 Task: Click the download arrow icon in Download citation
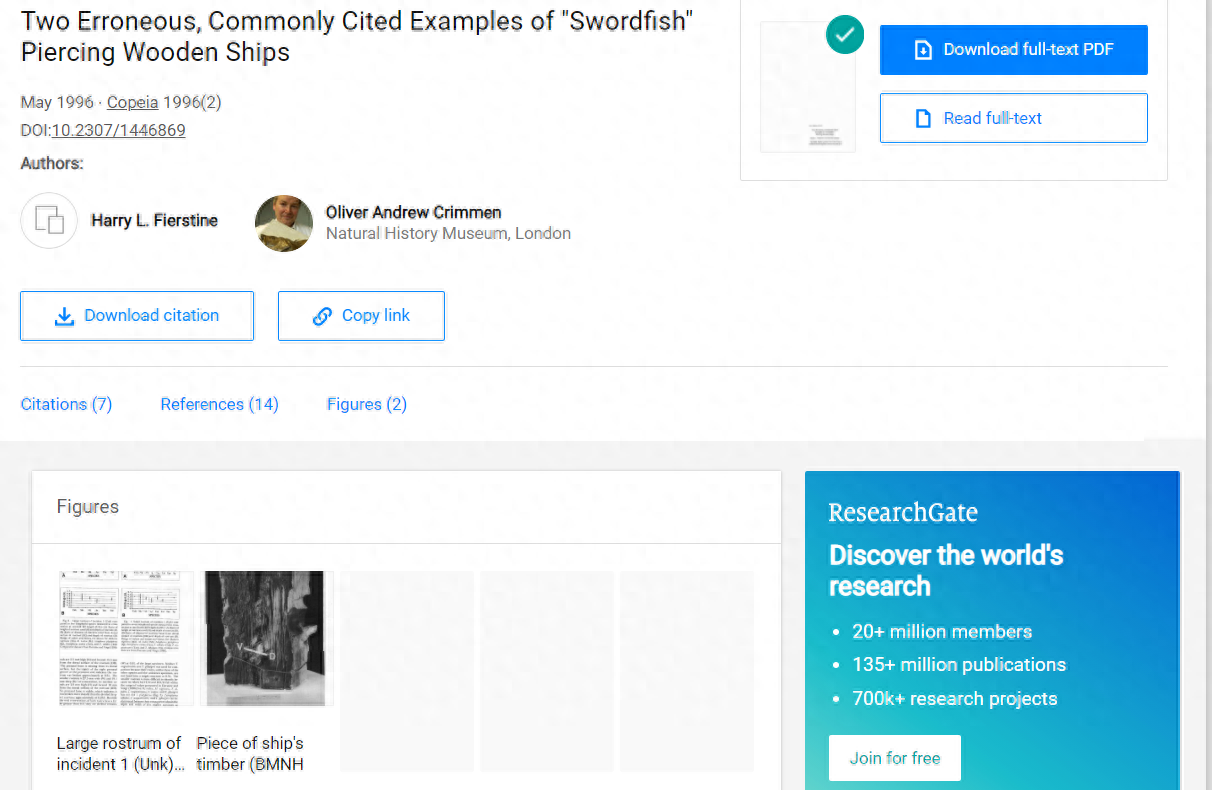click(64, 316)
